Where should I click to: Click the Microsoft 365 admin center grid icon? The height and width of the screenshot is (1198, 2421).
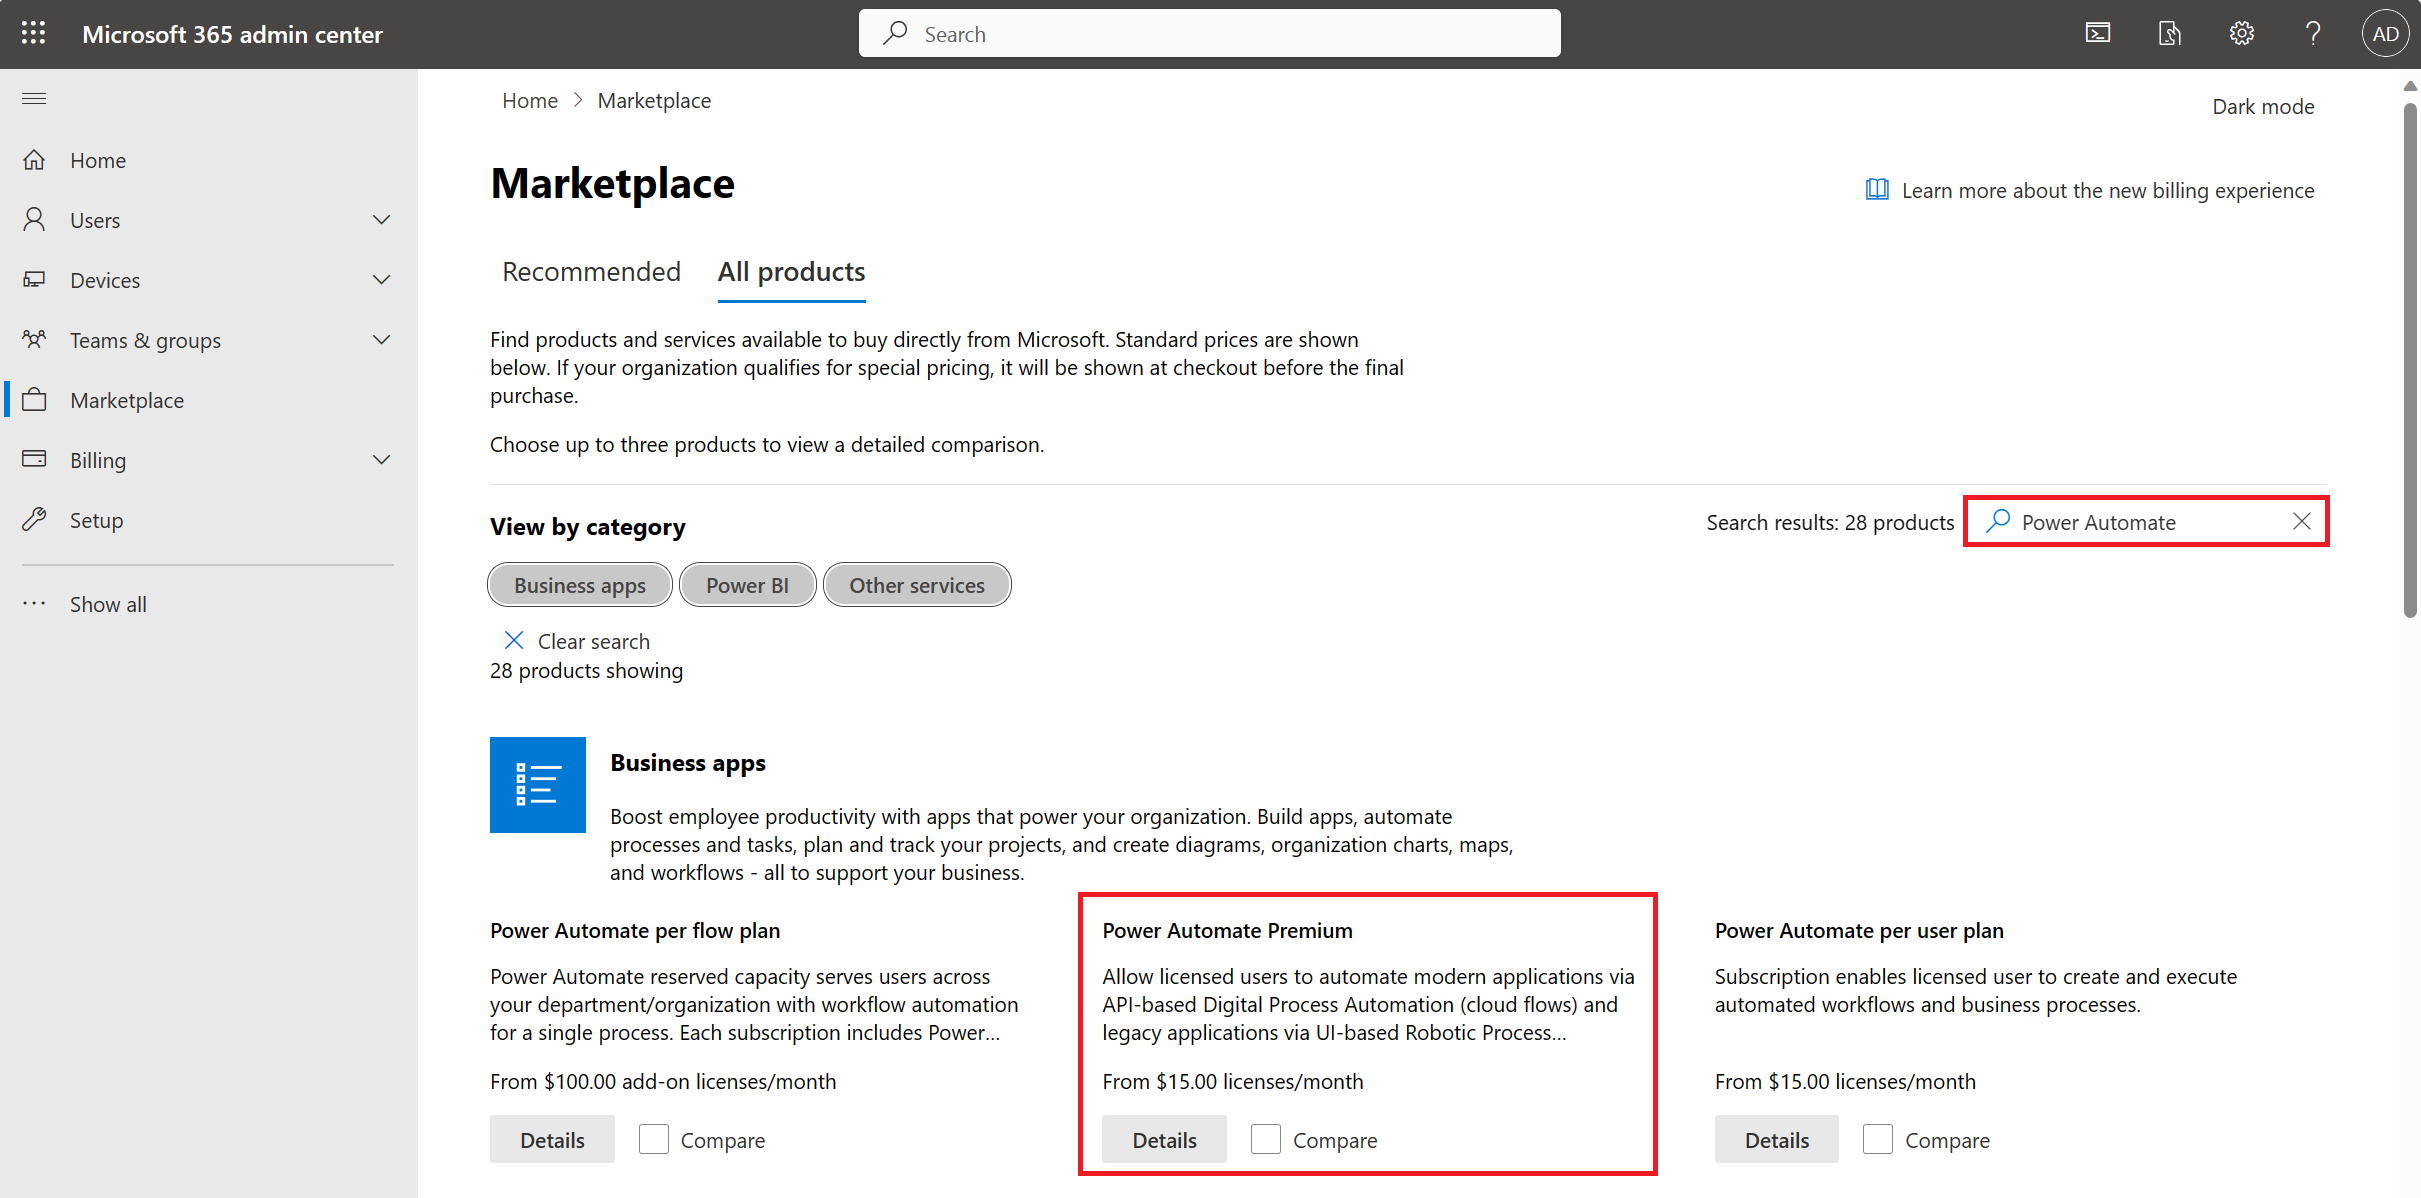point(32,32)
